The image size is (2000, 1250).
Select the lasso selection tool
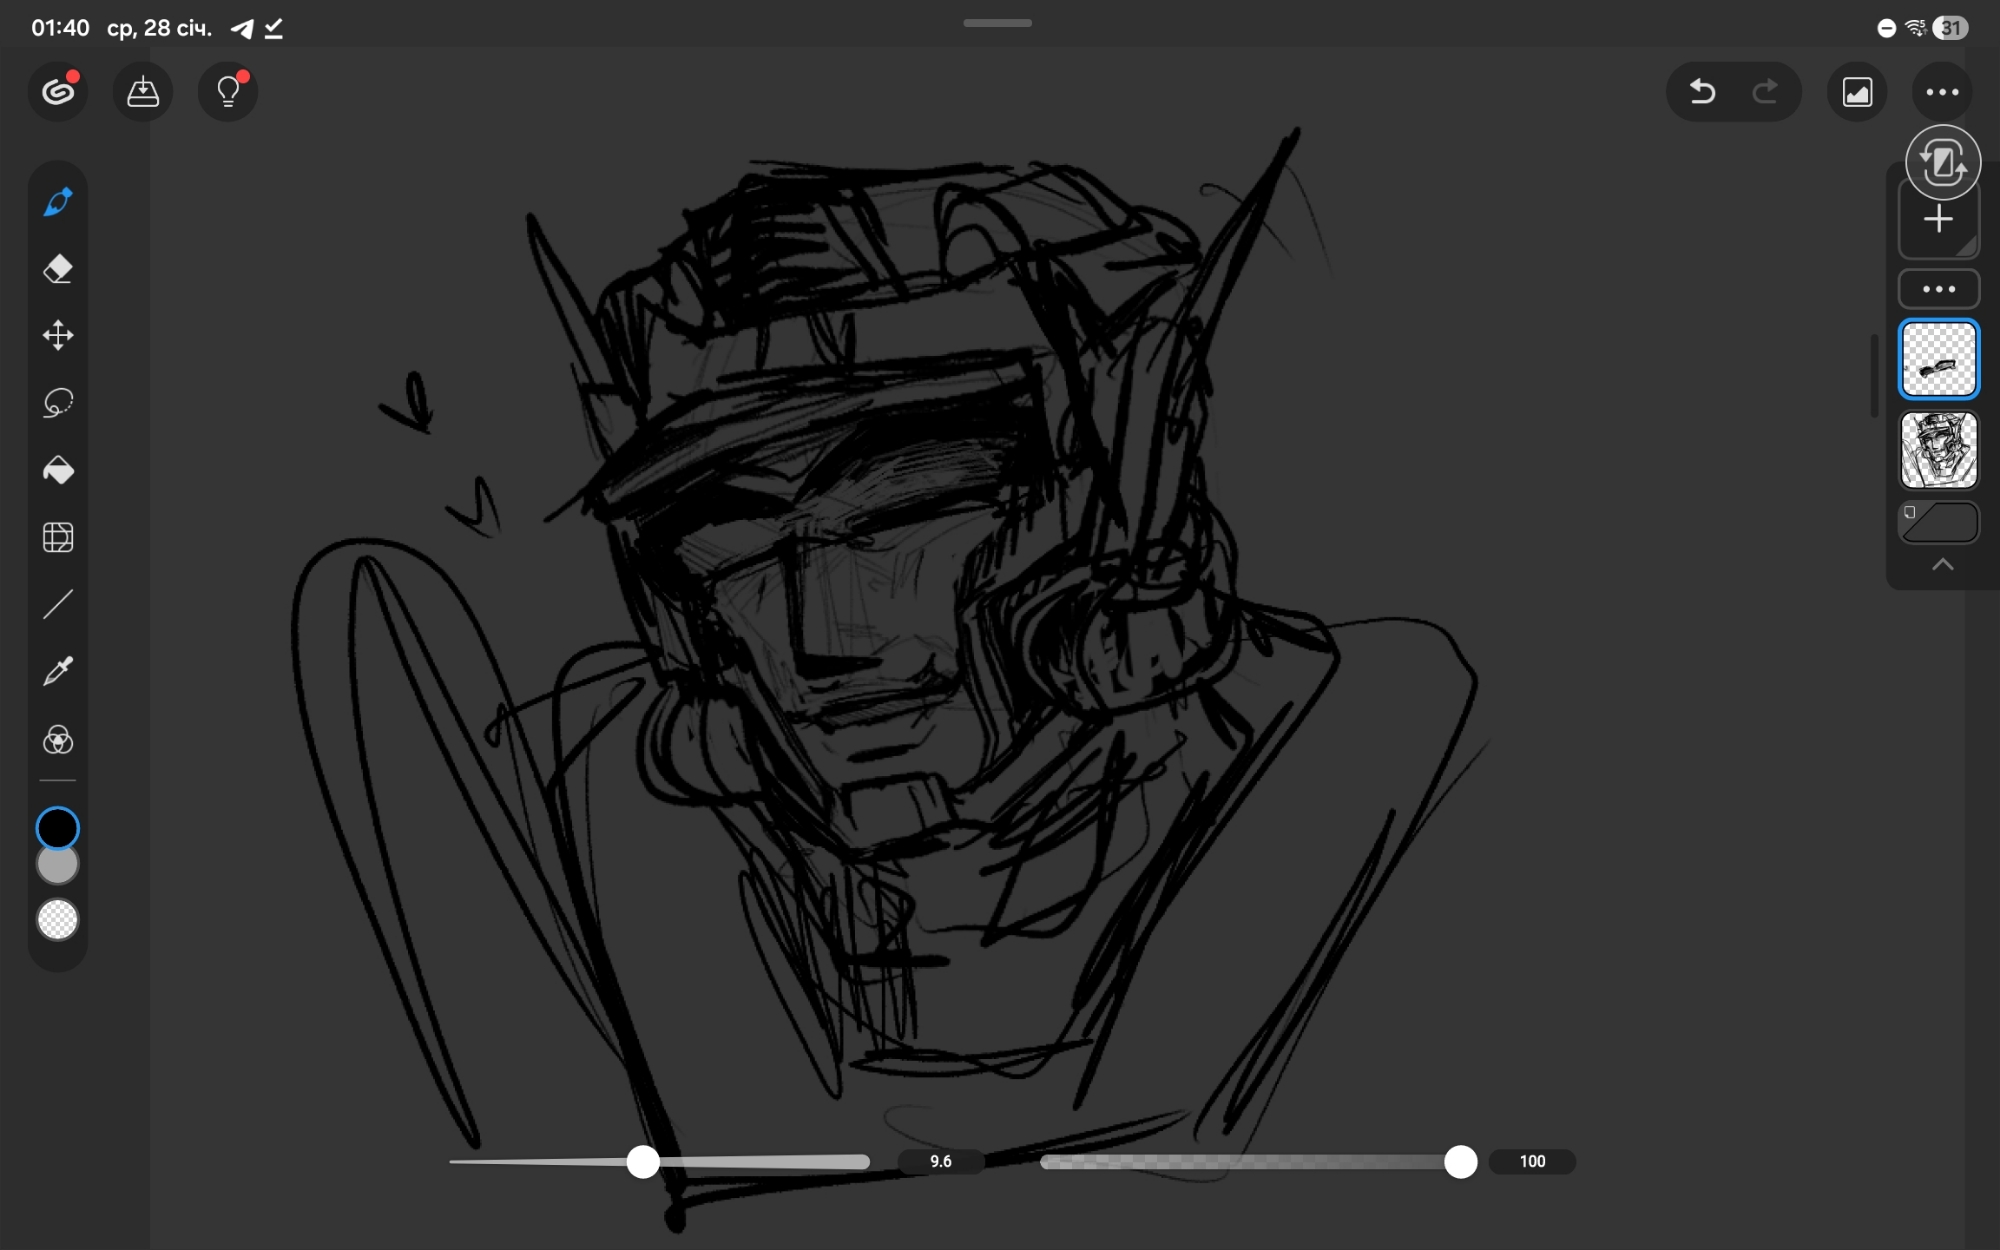coord(58,403)
